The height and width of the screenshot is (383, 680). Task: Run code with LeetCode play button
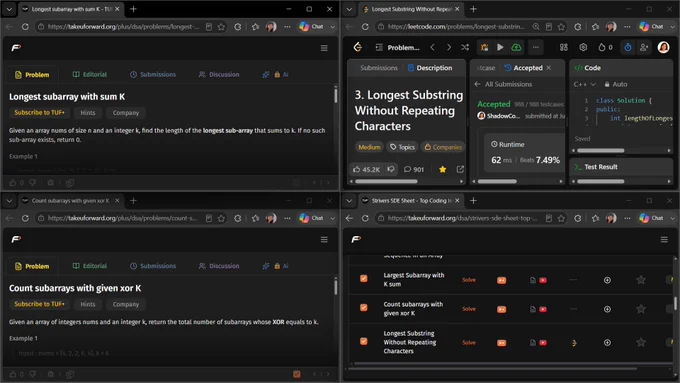[x=500, y=47]
